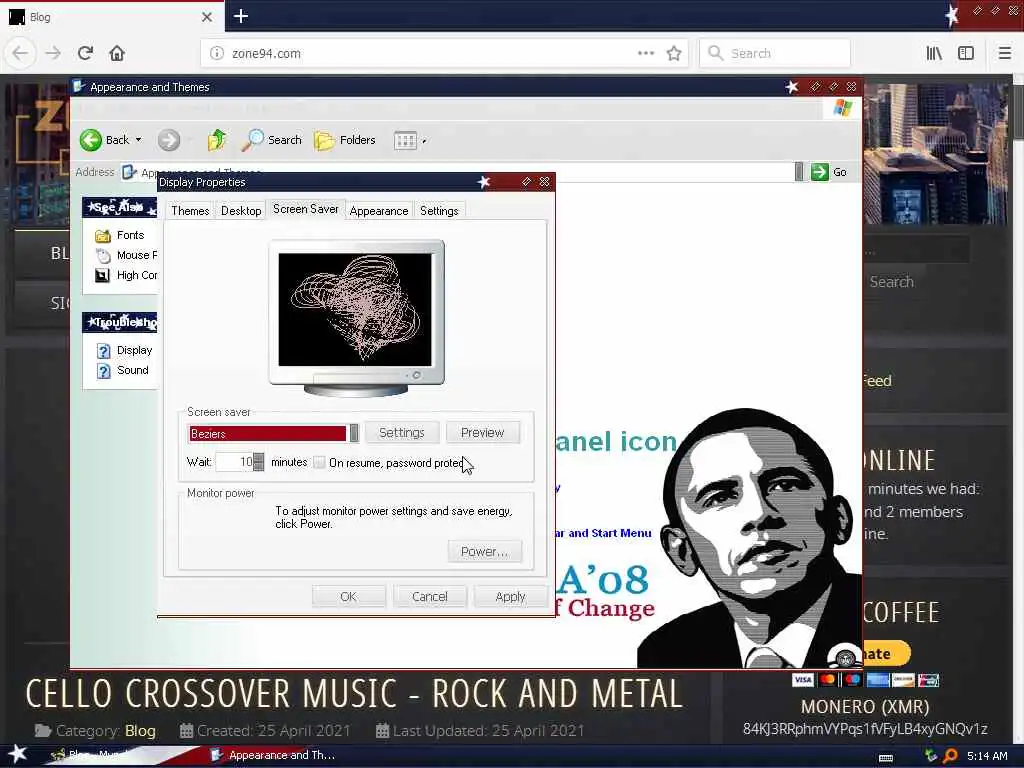Bookmark this page with the star
1024x768 pixels.
tap(674, 53)
